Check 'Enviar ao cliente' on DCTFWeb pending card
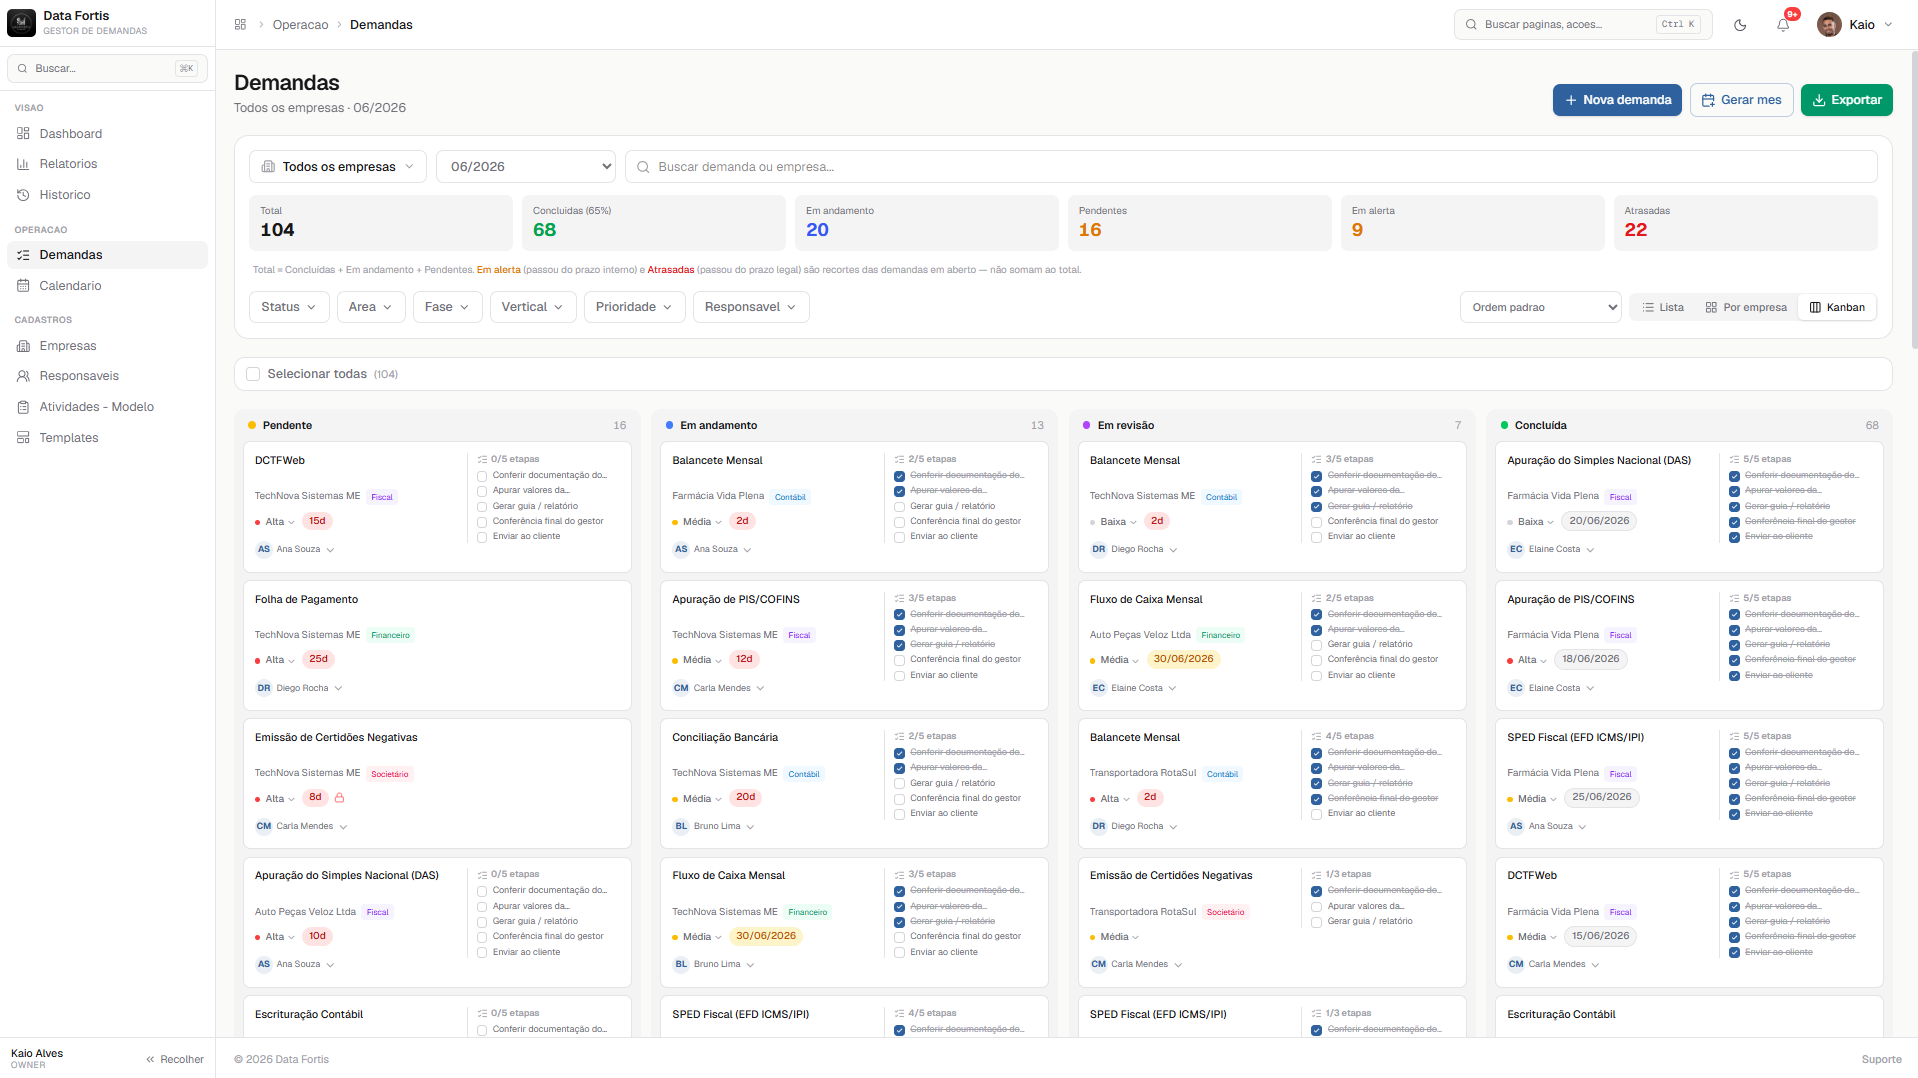The height and width of the screenshot is (1078, 1918). [x=482, y=537]
